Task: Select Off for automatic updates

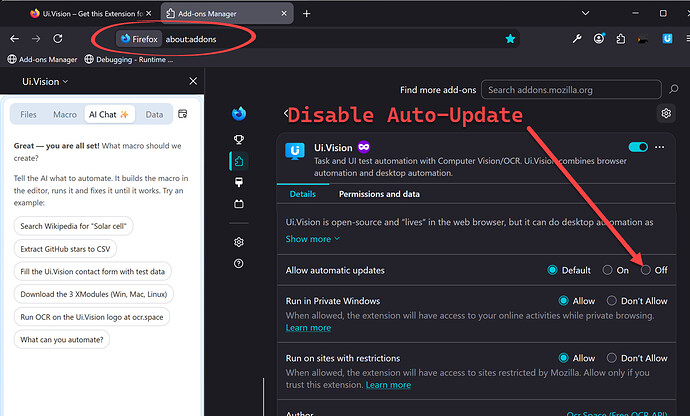Action: (x=646, y=270)
